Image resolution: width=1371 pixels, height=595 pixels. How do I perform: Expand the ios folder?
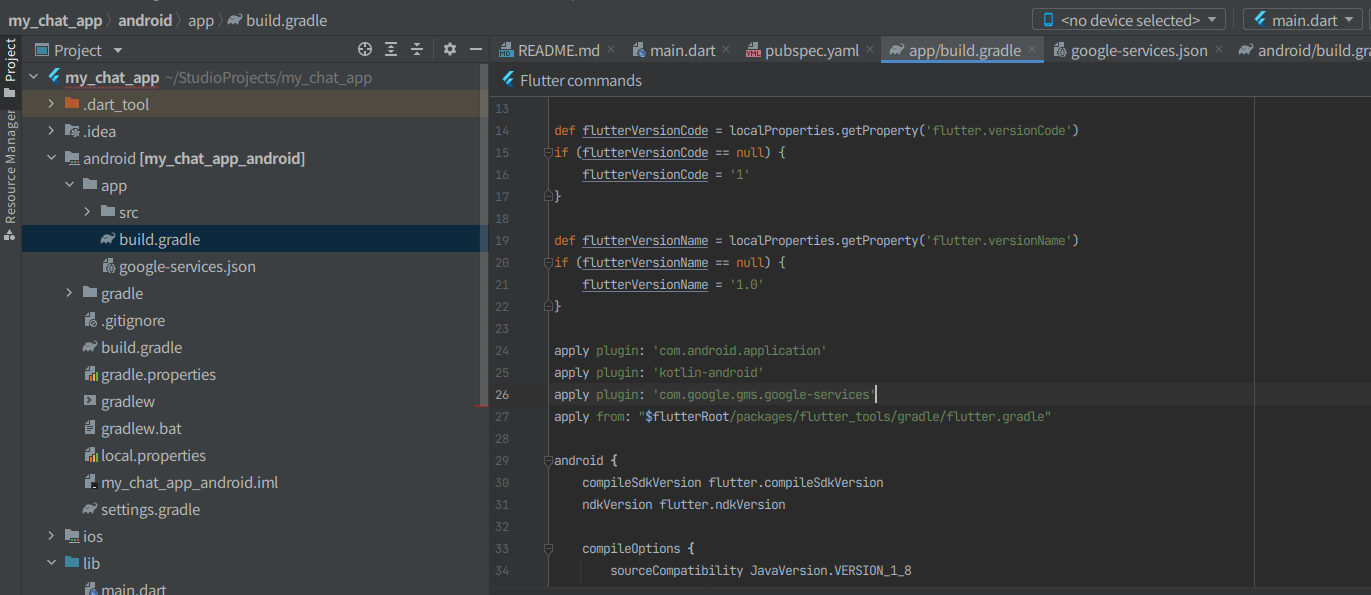point(52,536)
